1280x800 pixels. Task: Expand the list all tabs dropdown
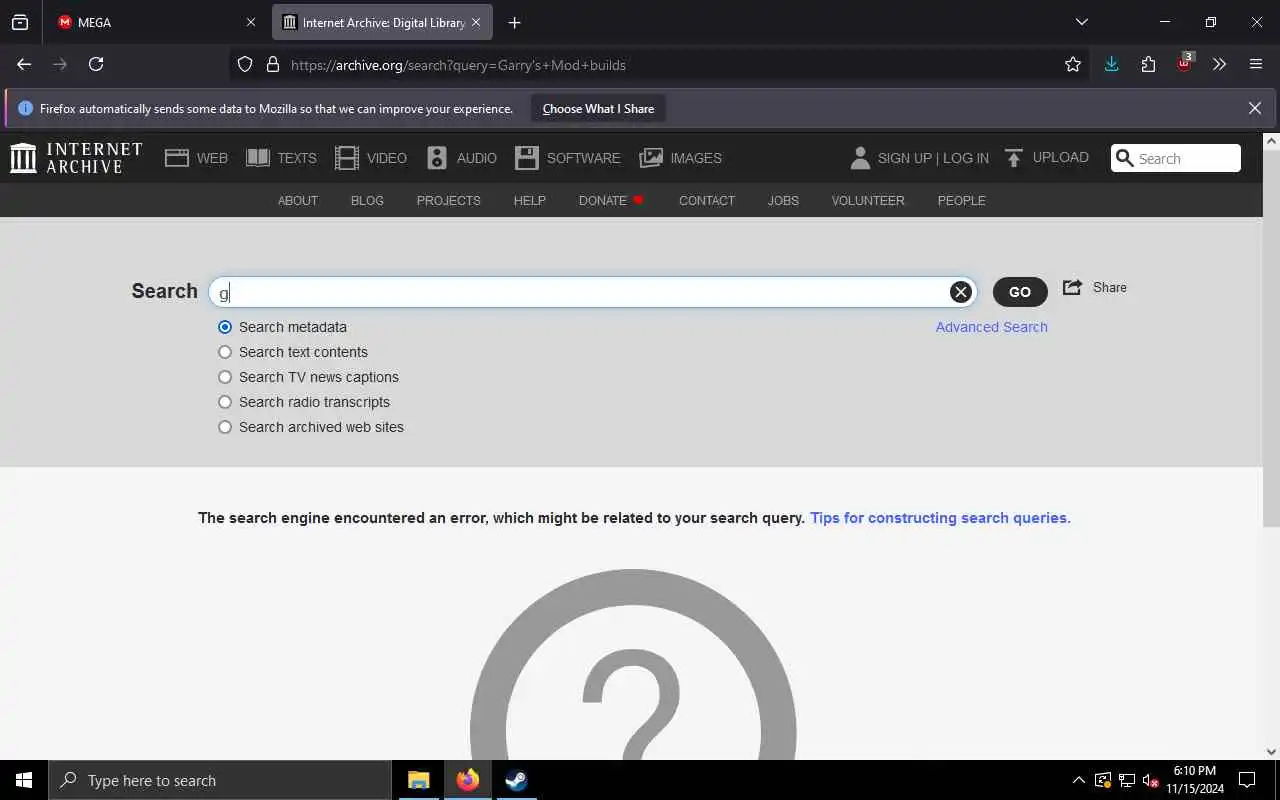1081,22
